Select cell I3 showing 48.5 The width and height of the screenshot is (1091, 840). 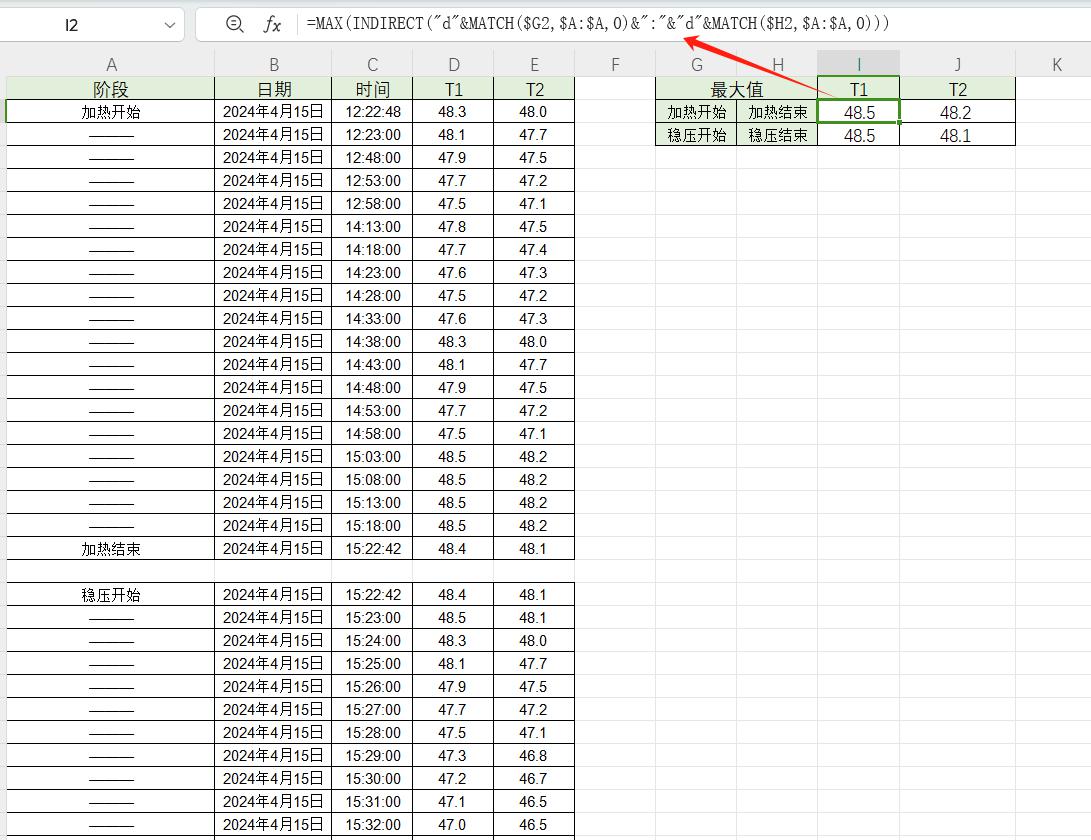coord(859,135)
